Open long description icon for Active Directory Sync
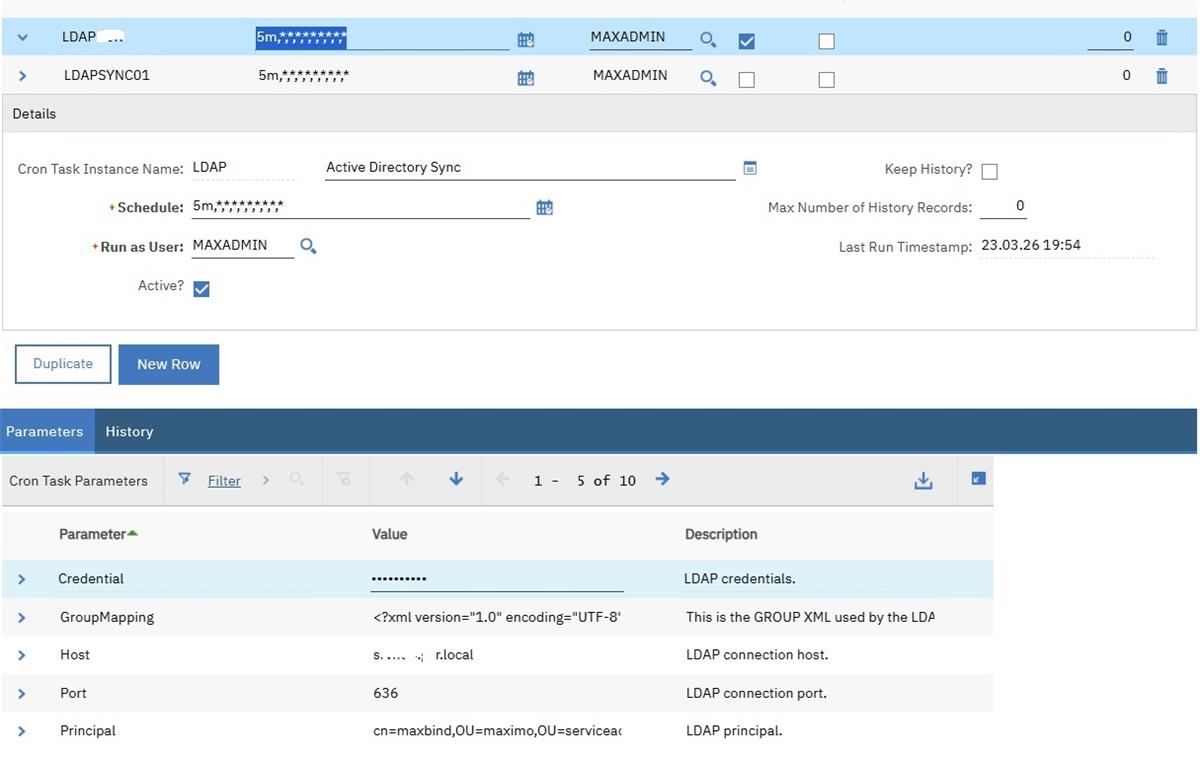The height and width of the screenshot is (757, 1200). coord(750,168)
